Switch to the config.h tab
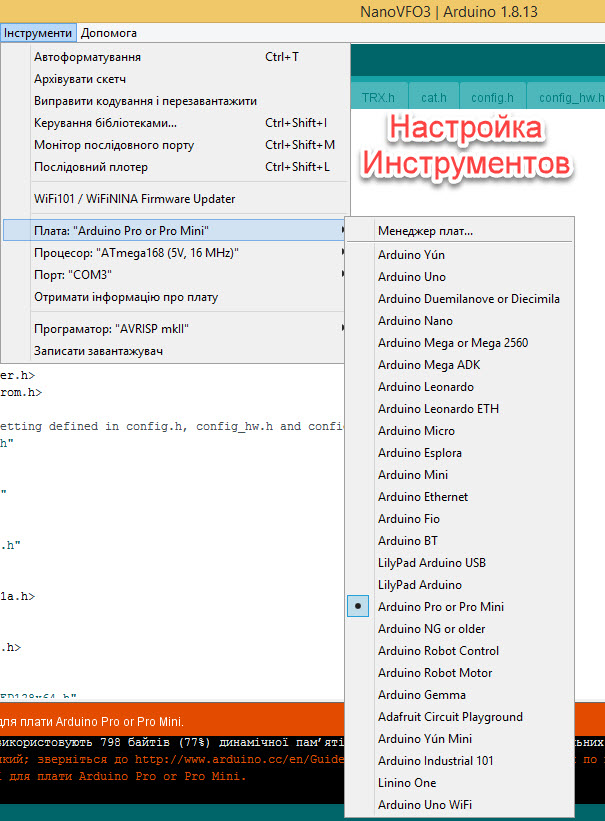This screenshot has height=821, width=605. pyautogui.click(x=492, y=98)
